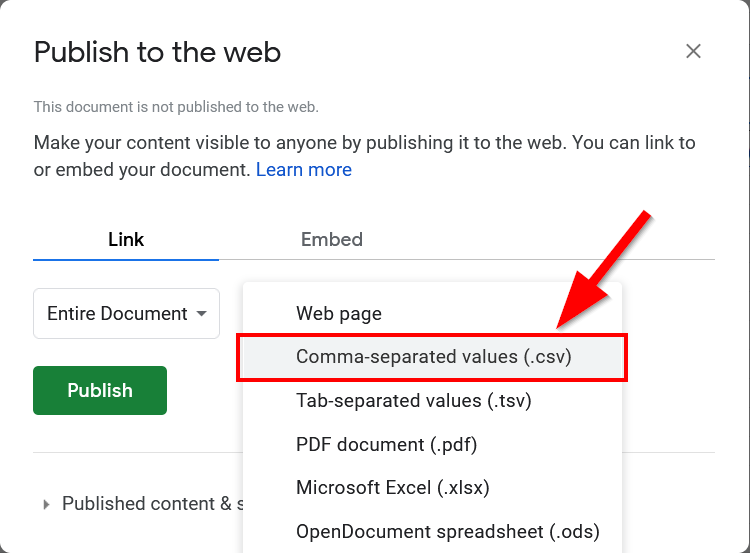The width and height of the screenshot is (750, 553).
Task: Click the Published content & settings label
Action: coord(146,504)
